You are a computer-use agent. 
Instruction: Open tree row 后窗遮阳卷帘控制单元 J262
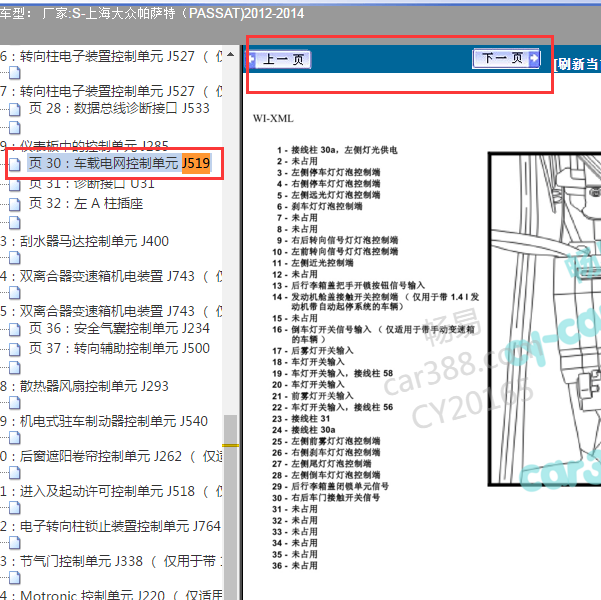[x=111, y=457]
